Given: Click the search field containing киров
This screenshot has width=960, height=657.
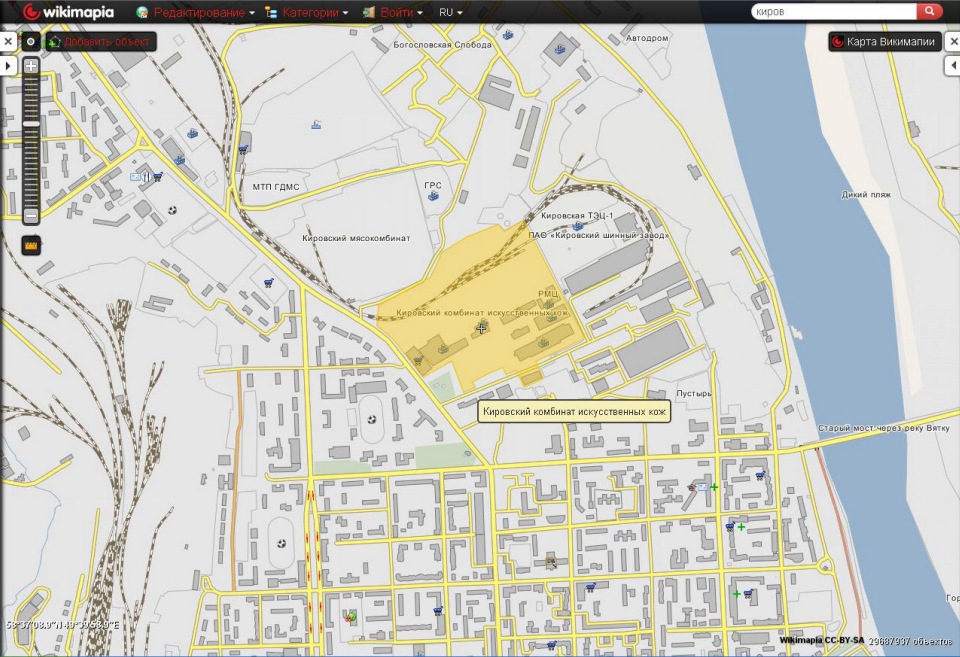Looking at the screenshot, I should [x=833, y=12].
